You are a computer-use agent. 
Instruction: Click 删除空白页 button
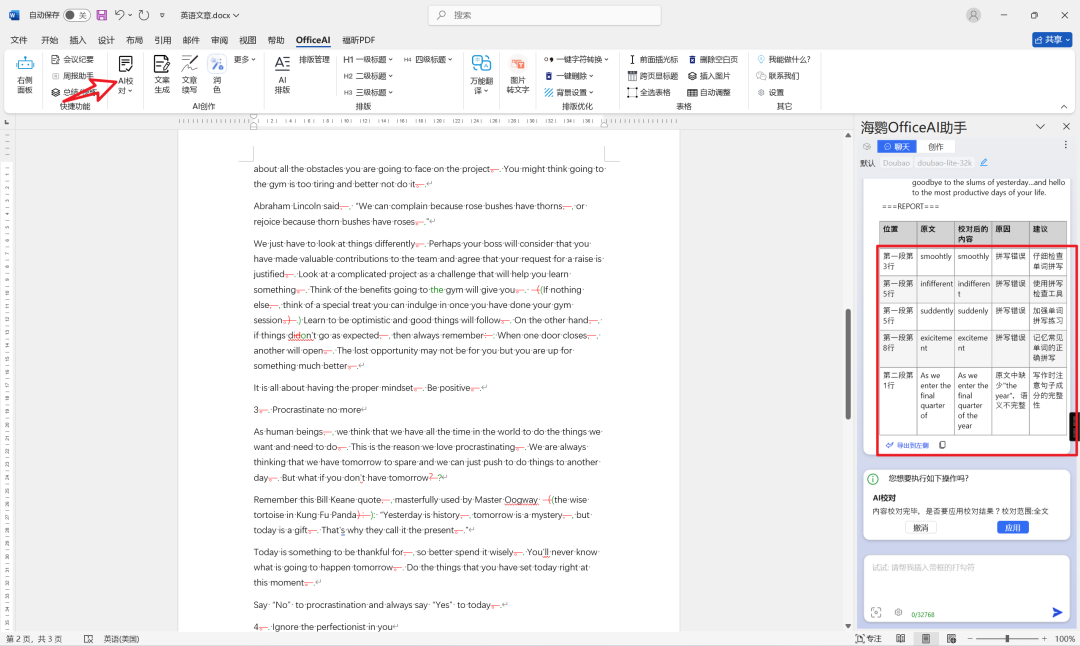point(713,60)
